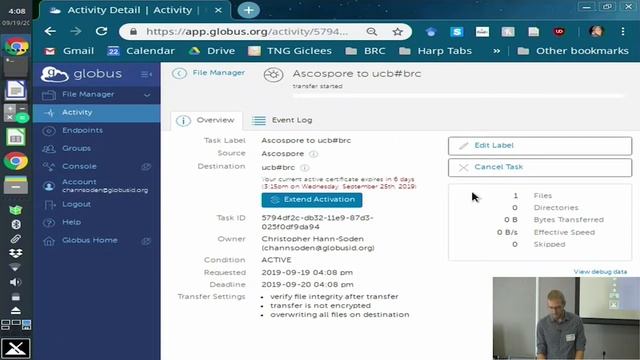The width and height of the screenshot is (640, 360).
Task: Click the Task ID value text
Action: [x=317, y=222]
